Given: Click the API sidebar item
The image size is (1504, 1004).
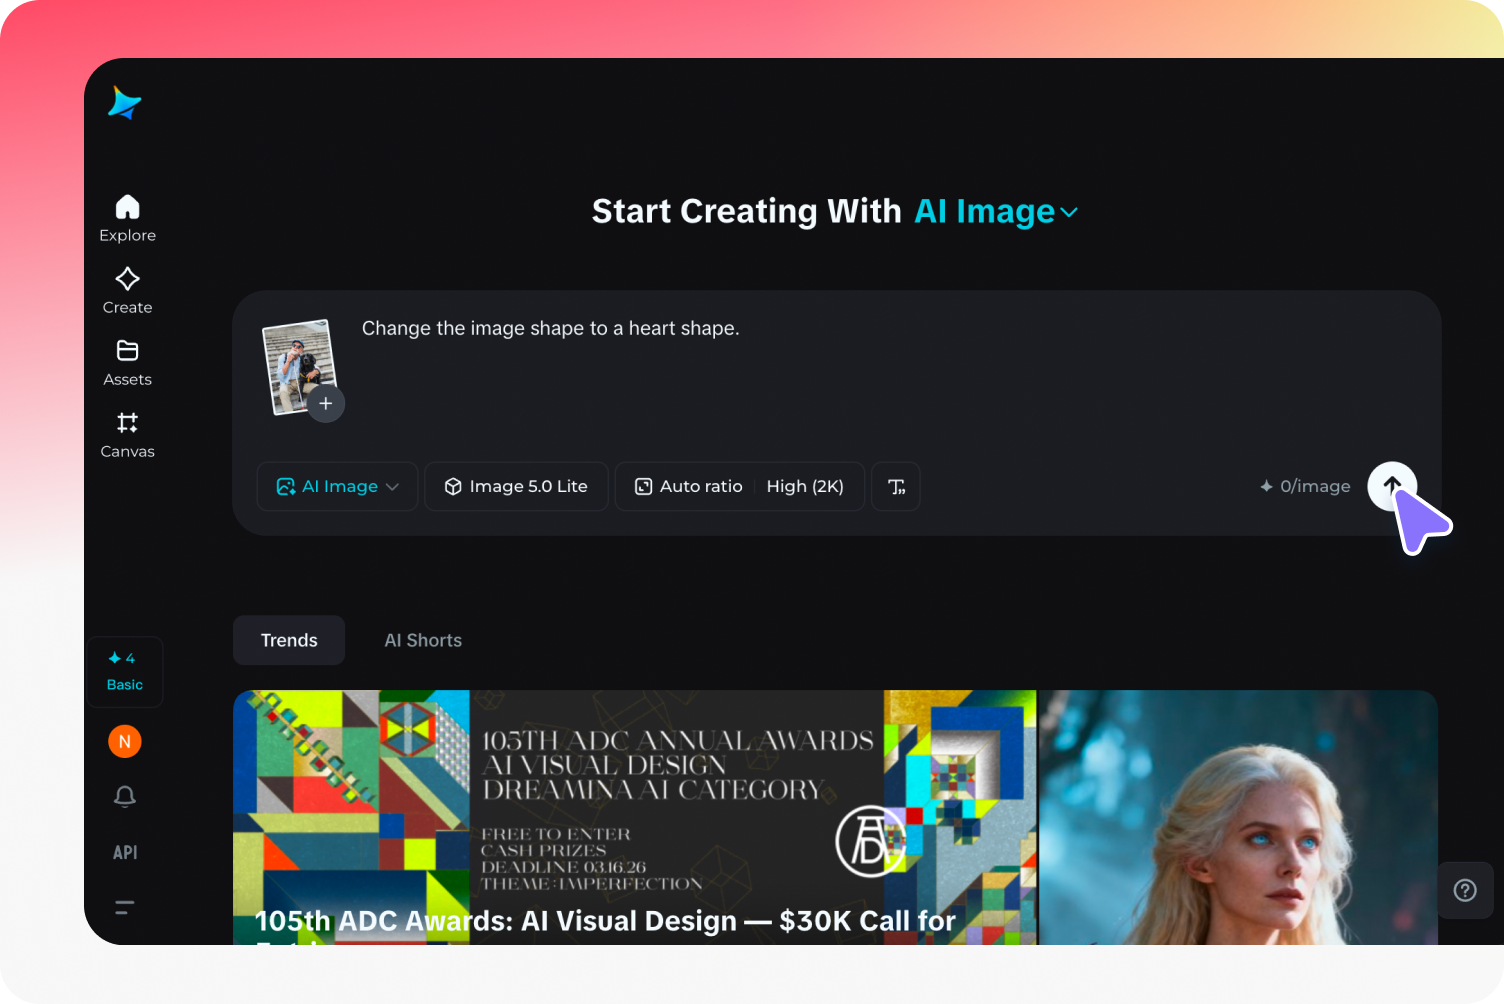Looking at the screenshot, I should point(124,852).
